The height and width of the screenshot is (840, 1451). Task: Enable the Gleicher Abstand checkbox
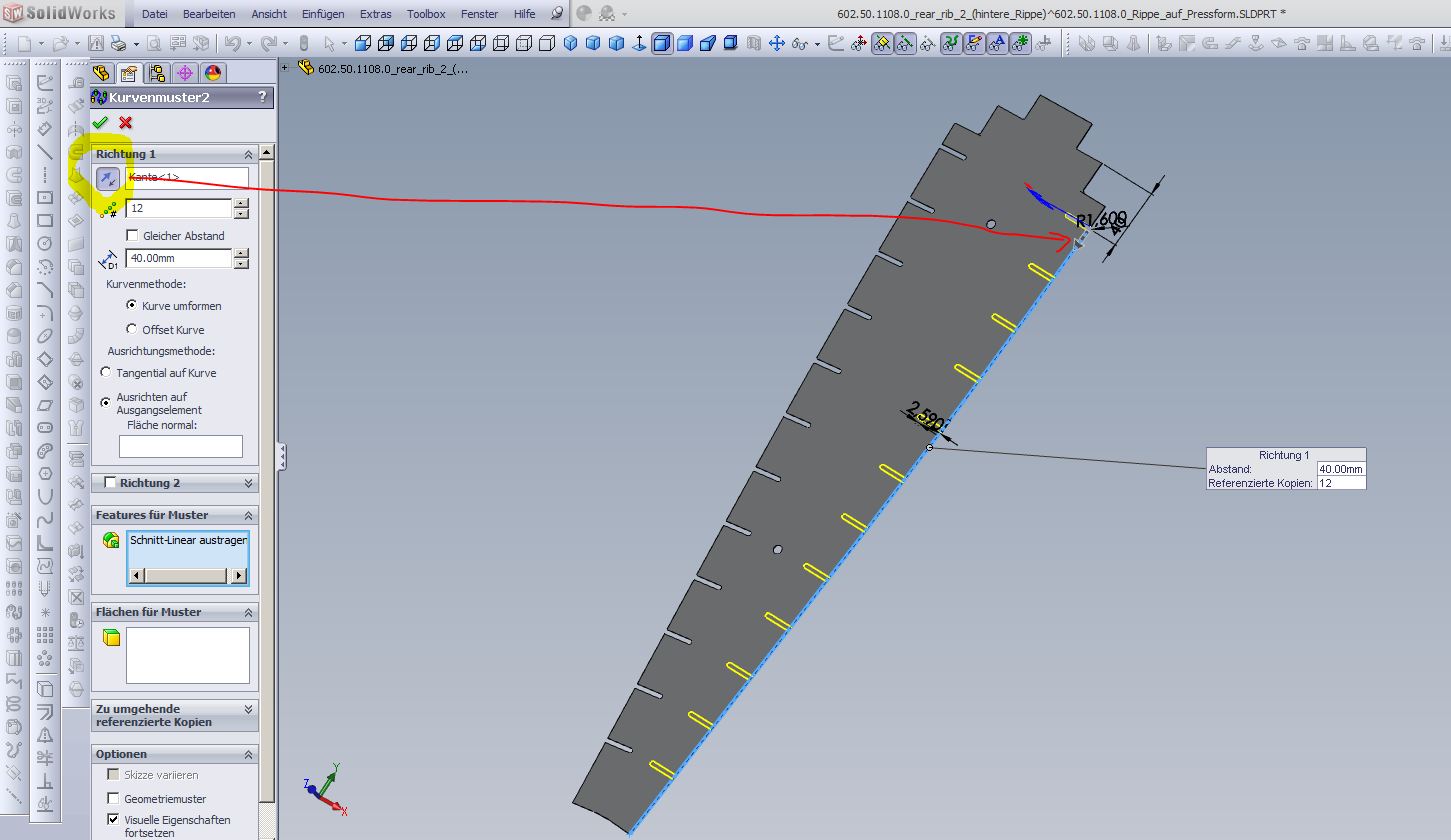[x=133, y=236]
